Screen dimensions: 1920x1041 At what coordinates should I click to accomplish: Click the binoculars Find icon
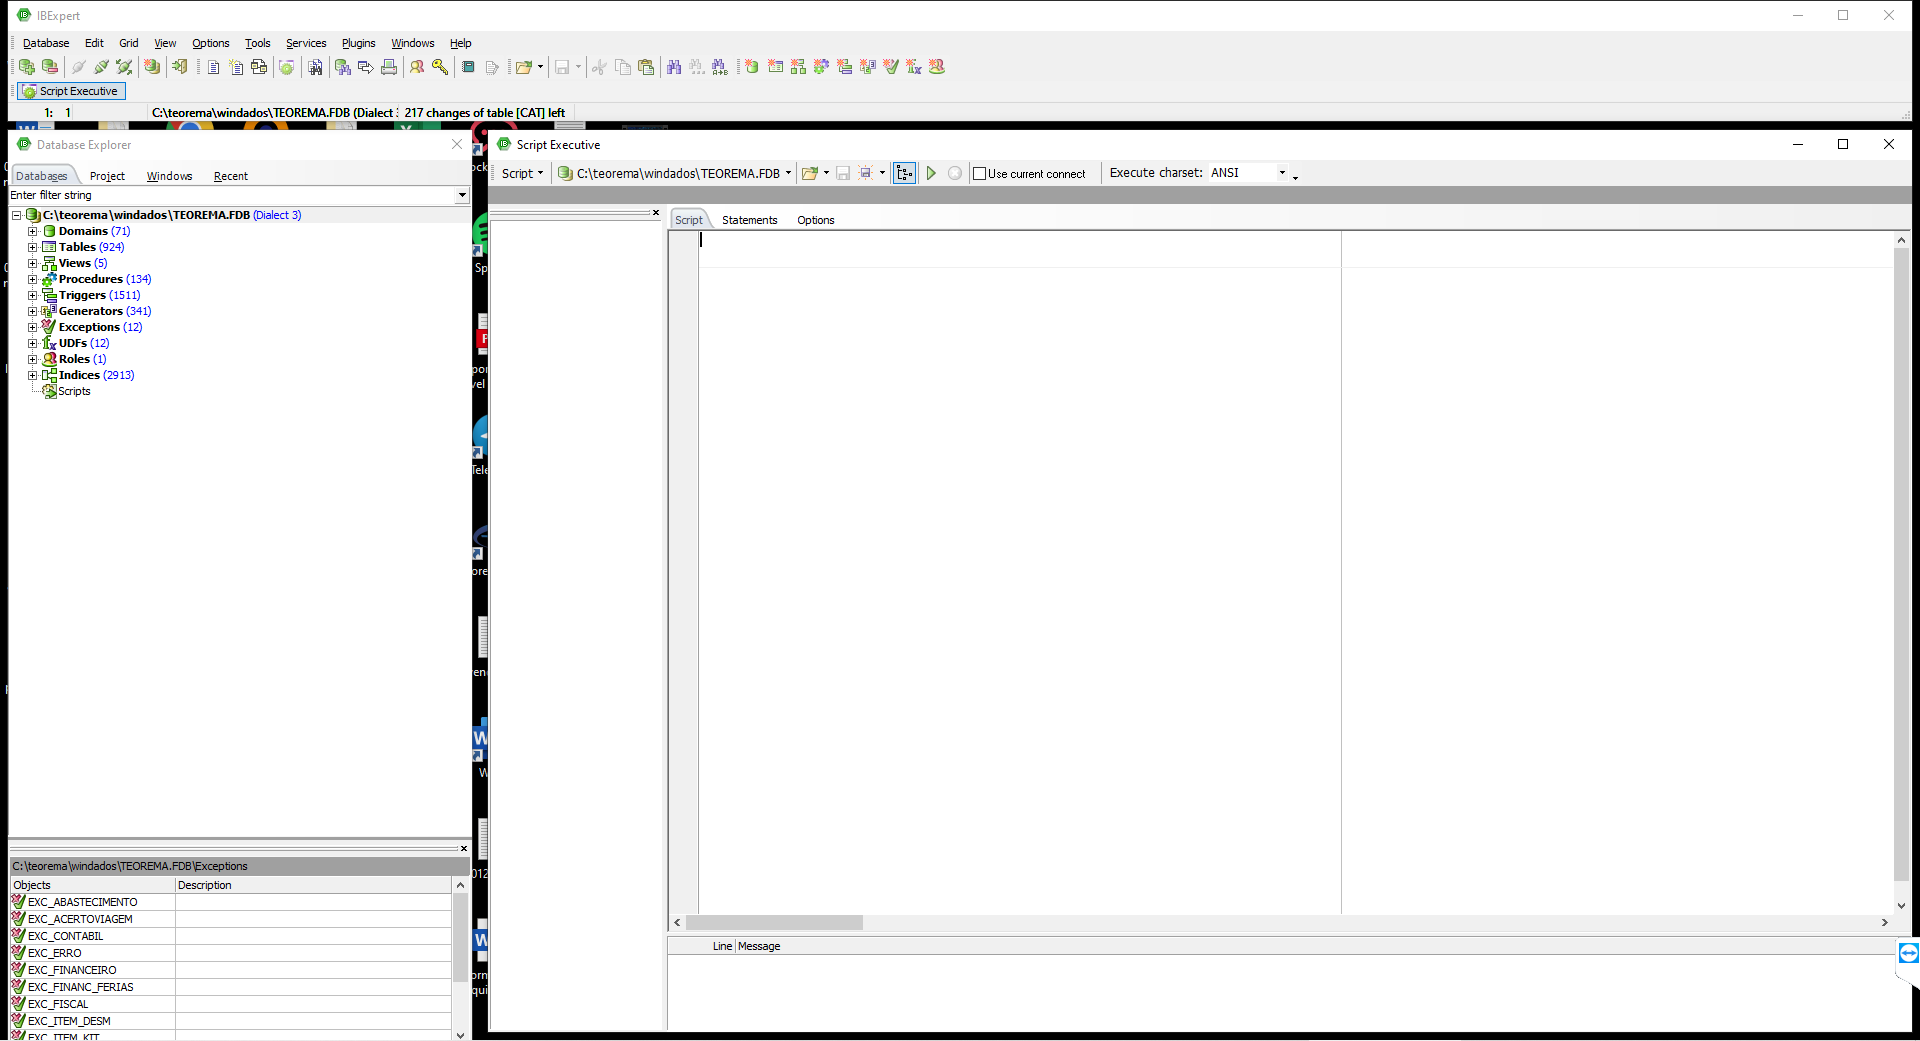674,67
